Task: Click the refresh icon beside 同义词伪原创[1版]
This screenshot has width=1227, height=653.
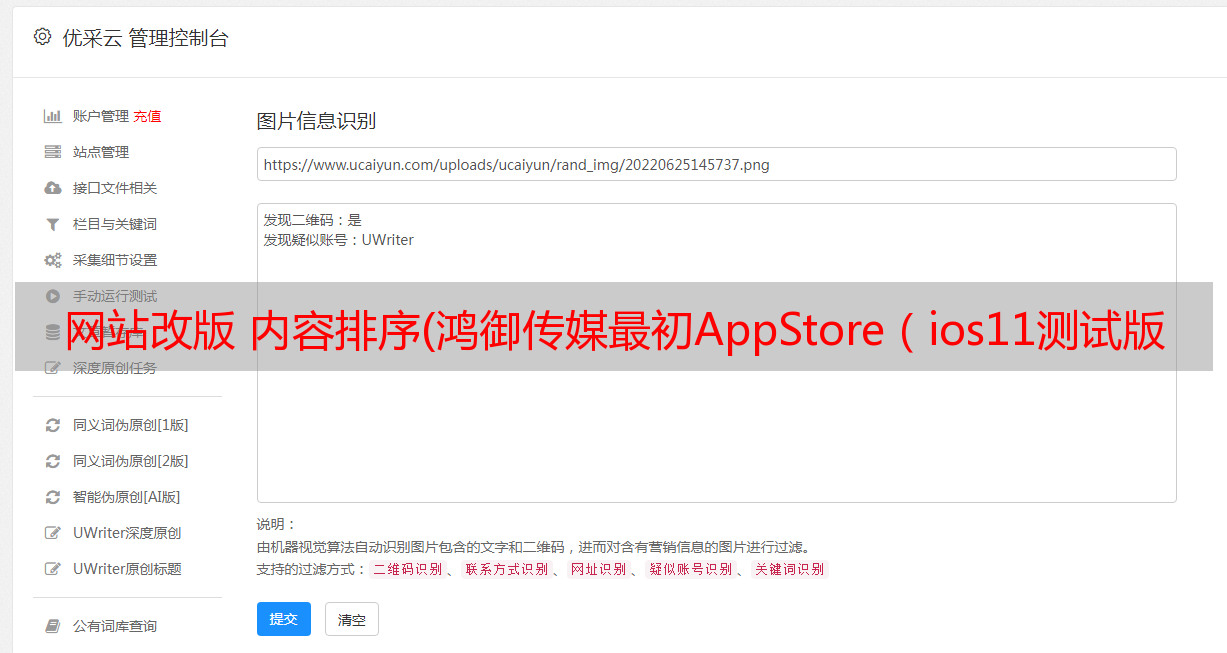Action: click(53, 425)
